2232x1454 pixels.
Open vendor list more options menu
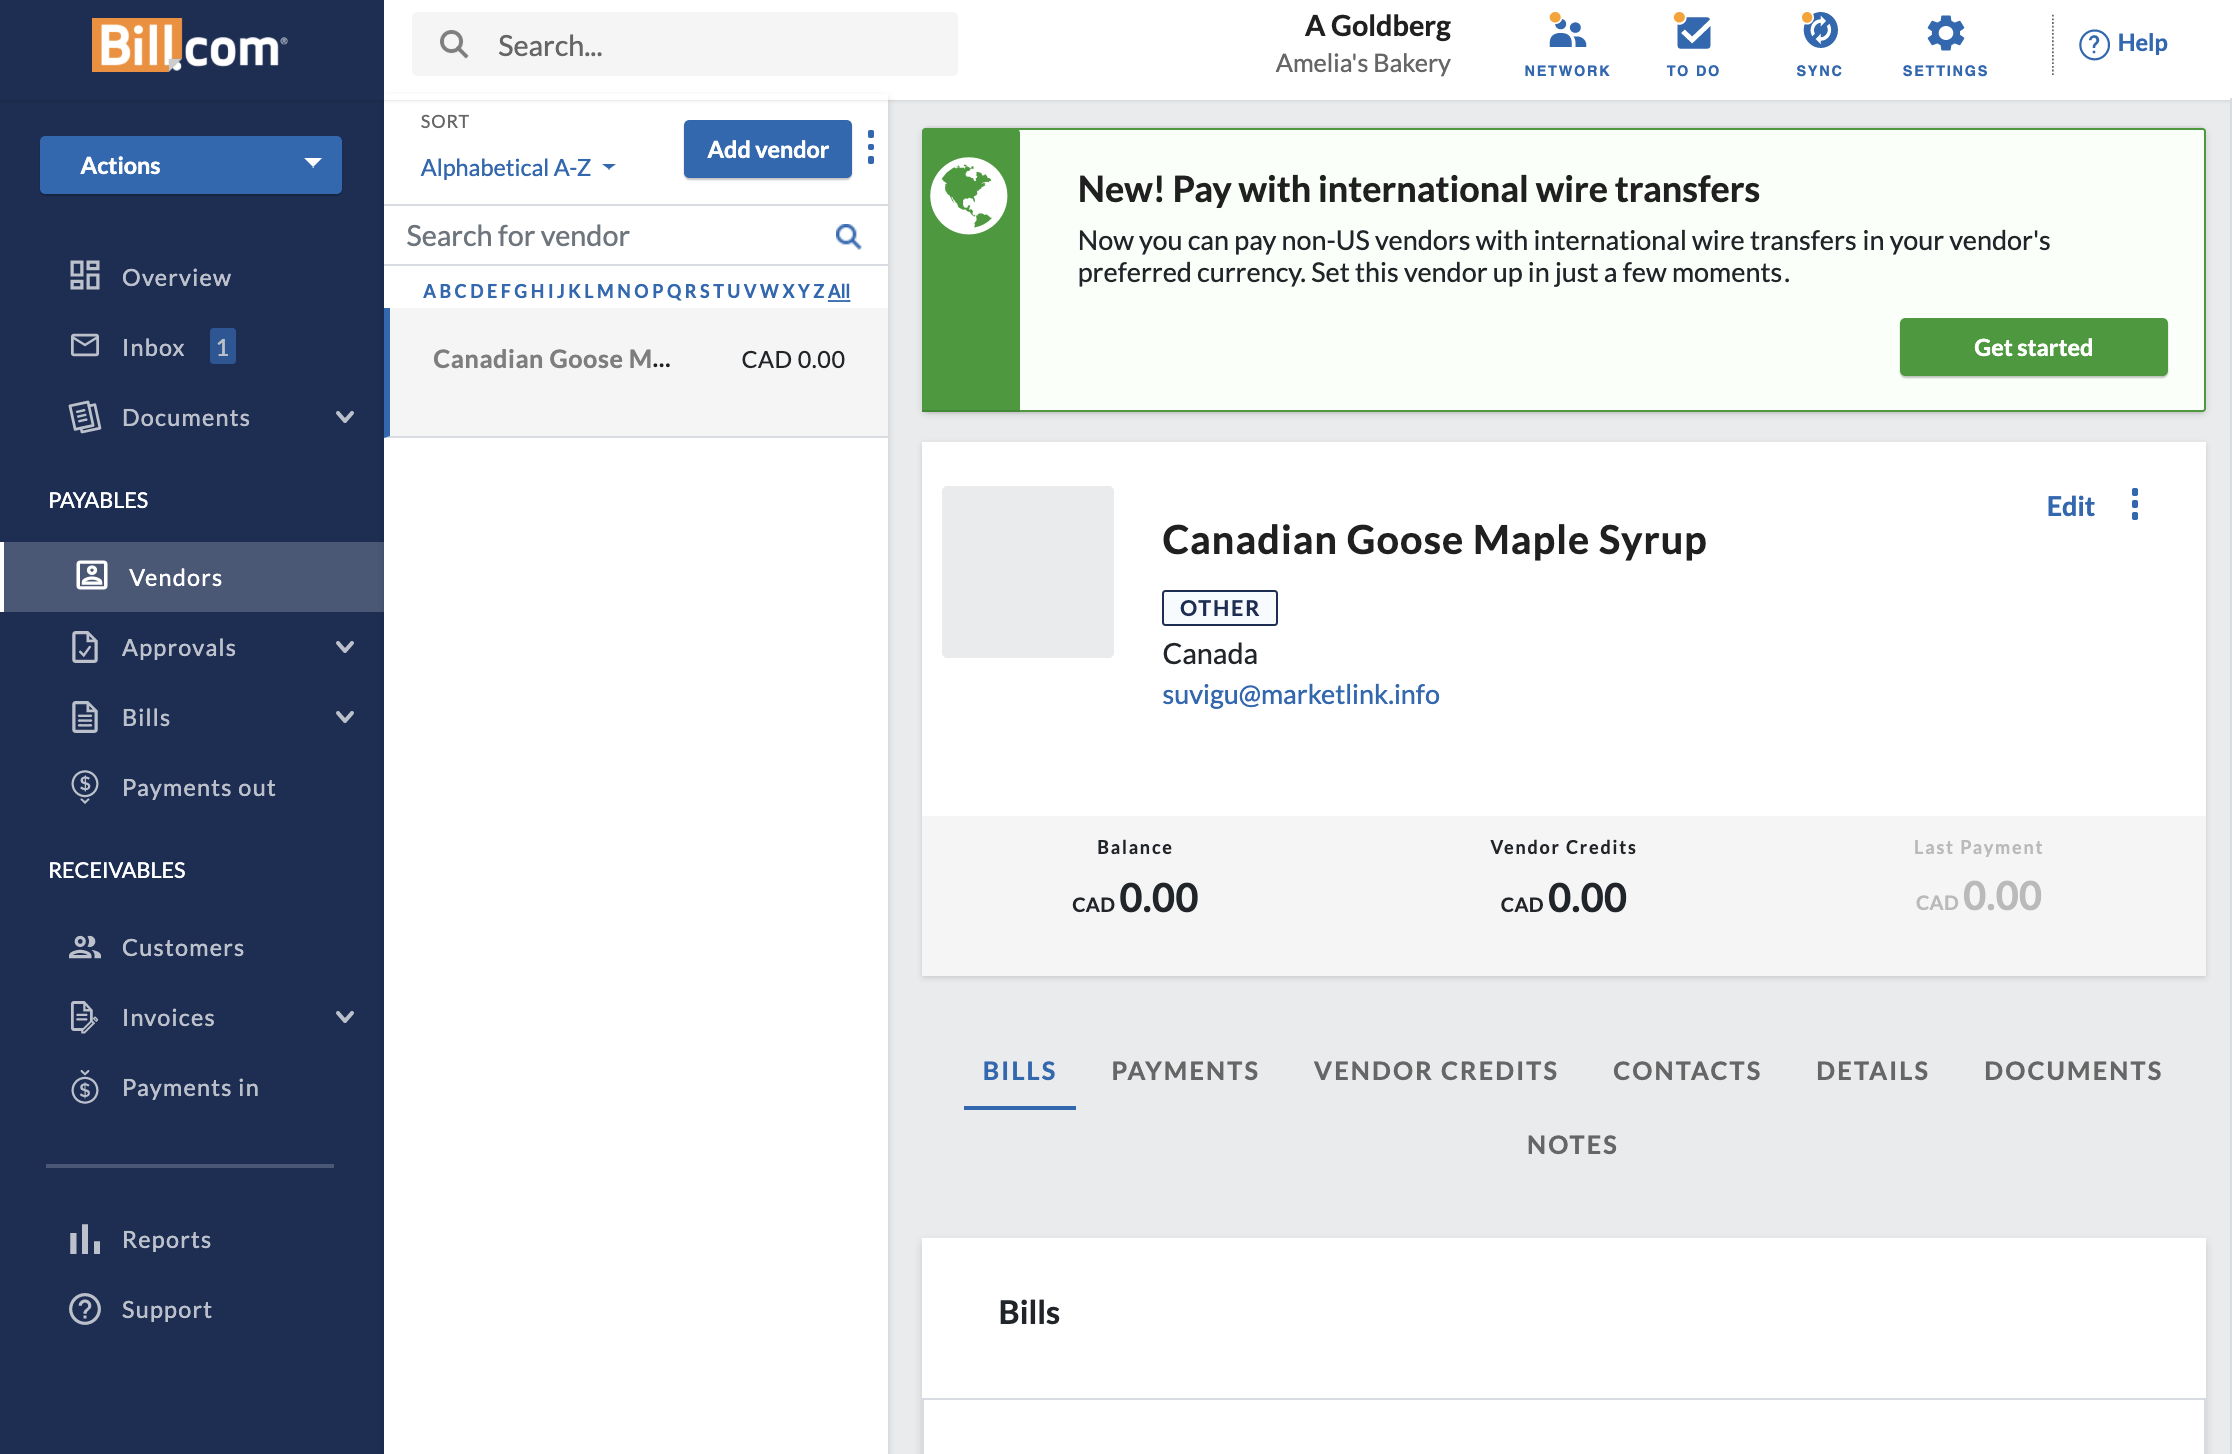click(x=871, y=148)
